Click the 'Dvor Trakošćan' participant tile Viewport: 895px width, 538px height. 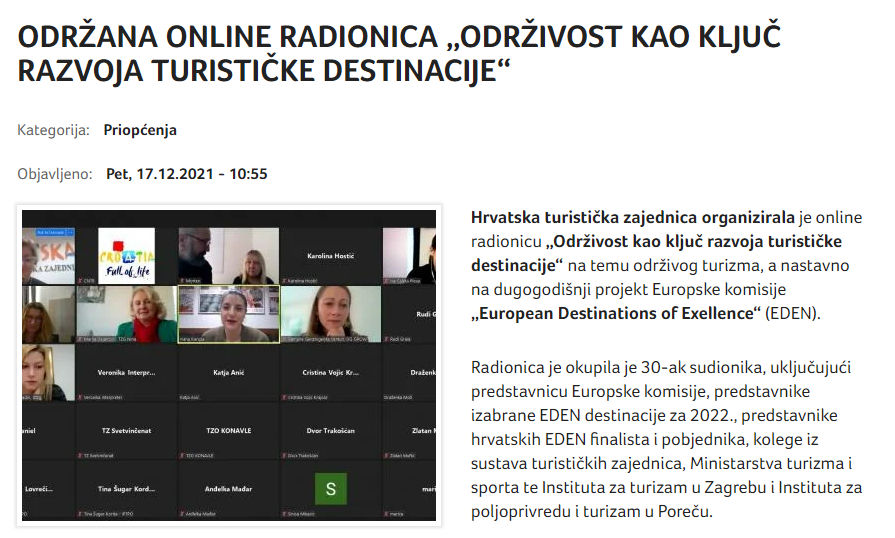(330, 430)
